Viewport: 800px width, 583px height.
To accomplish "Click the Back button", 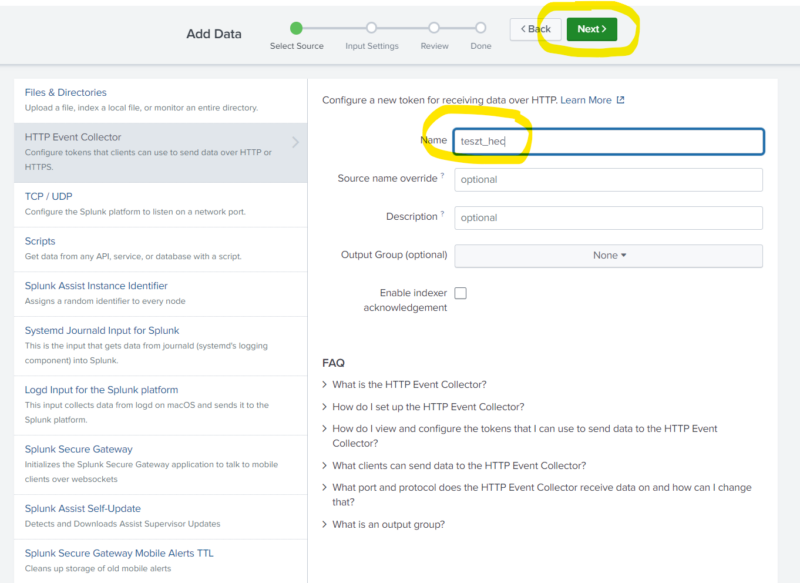I will point(535,29).
